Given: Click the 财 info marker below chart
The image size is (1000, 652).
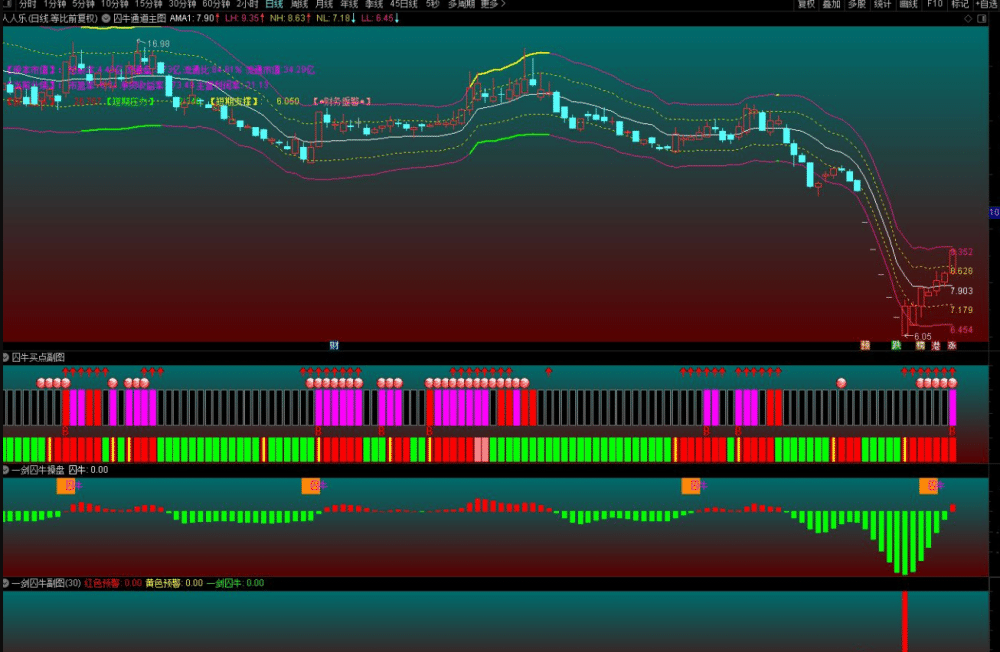Looking at the screenshot, I should coord(334,345).
